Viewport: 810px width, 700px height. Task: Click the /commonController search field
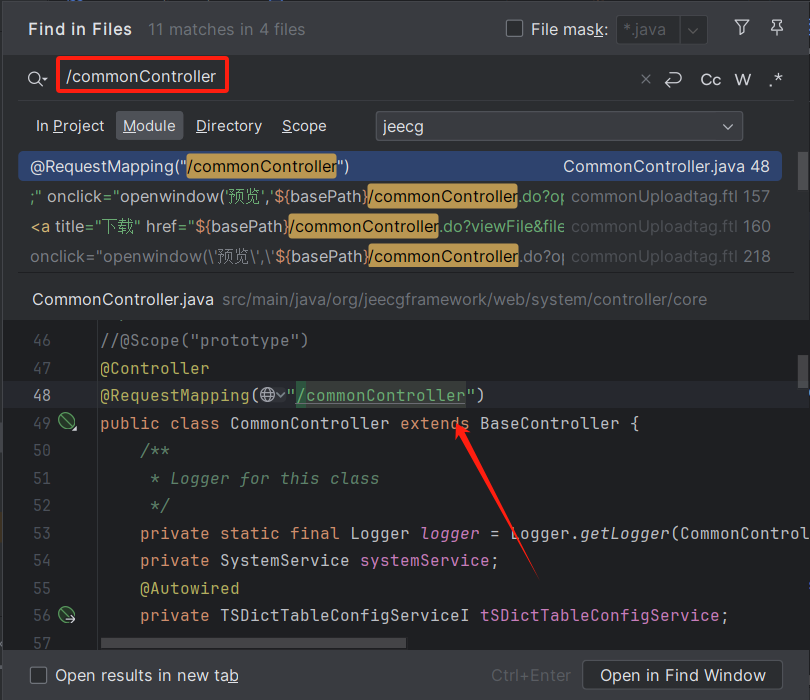pos(143,76)
